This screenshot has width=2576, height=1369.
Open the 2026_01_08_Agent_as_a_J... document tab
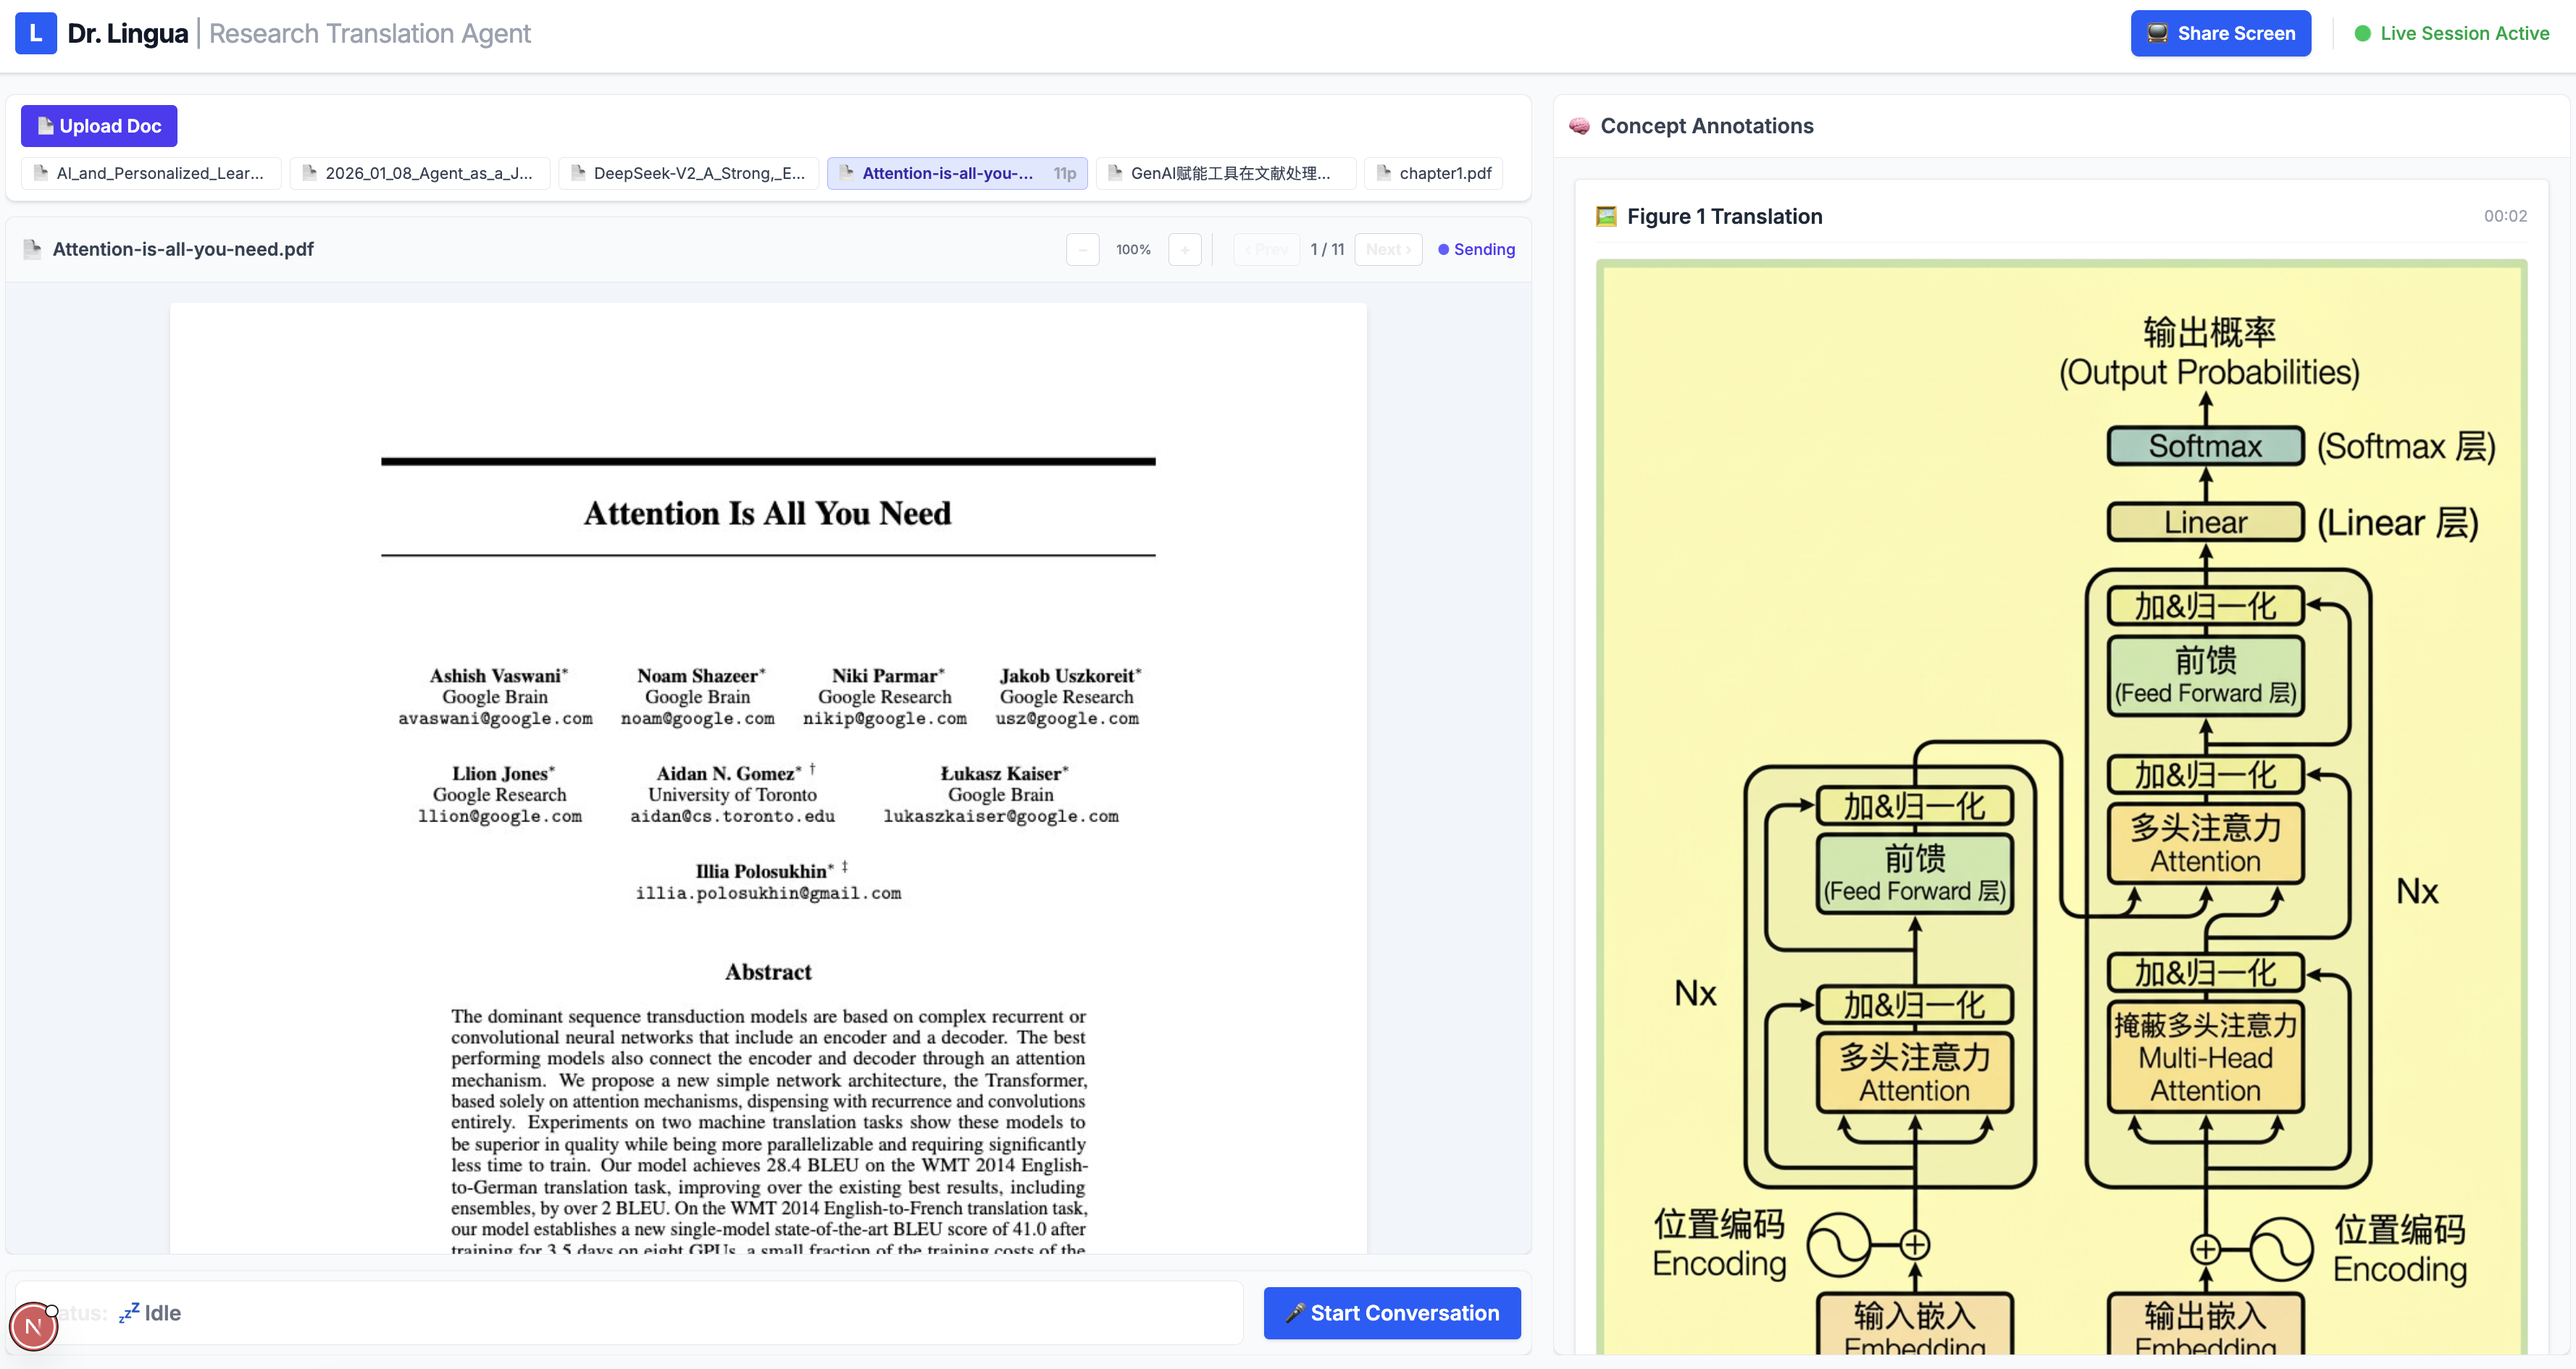tap(419, 173)
